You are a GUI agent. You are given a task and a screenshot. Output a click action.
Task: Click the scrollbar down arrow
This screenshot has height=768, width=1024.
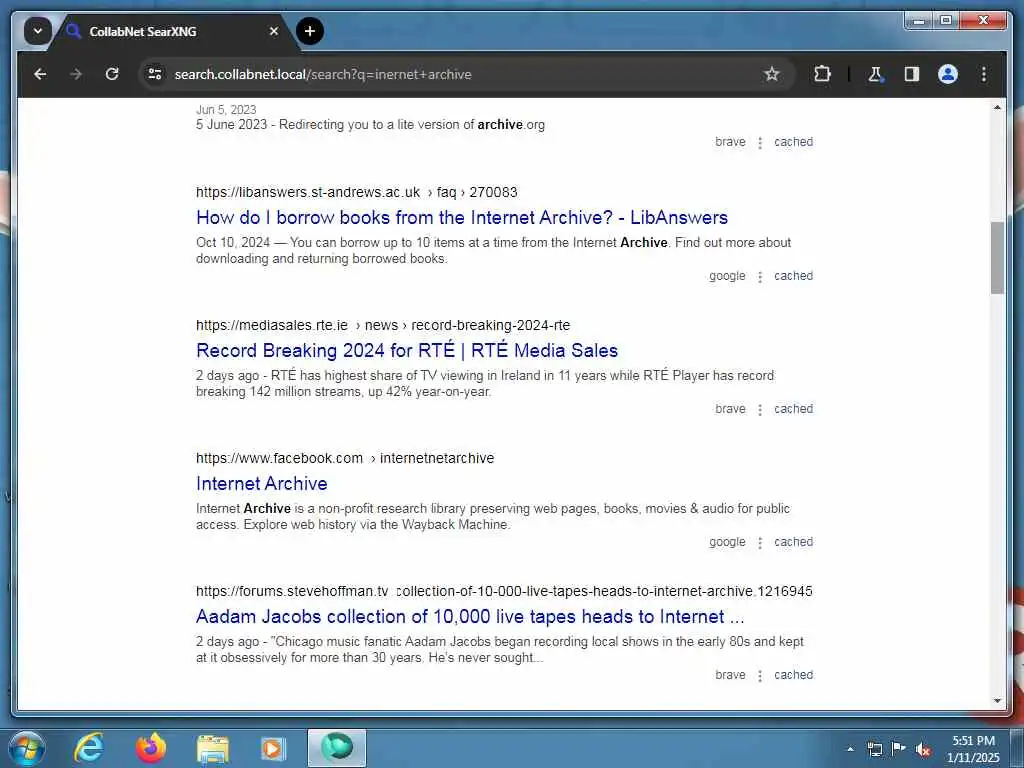click(997, 701)
